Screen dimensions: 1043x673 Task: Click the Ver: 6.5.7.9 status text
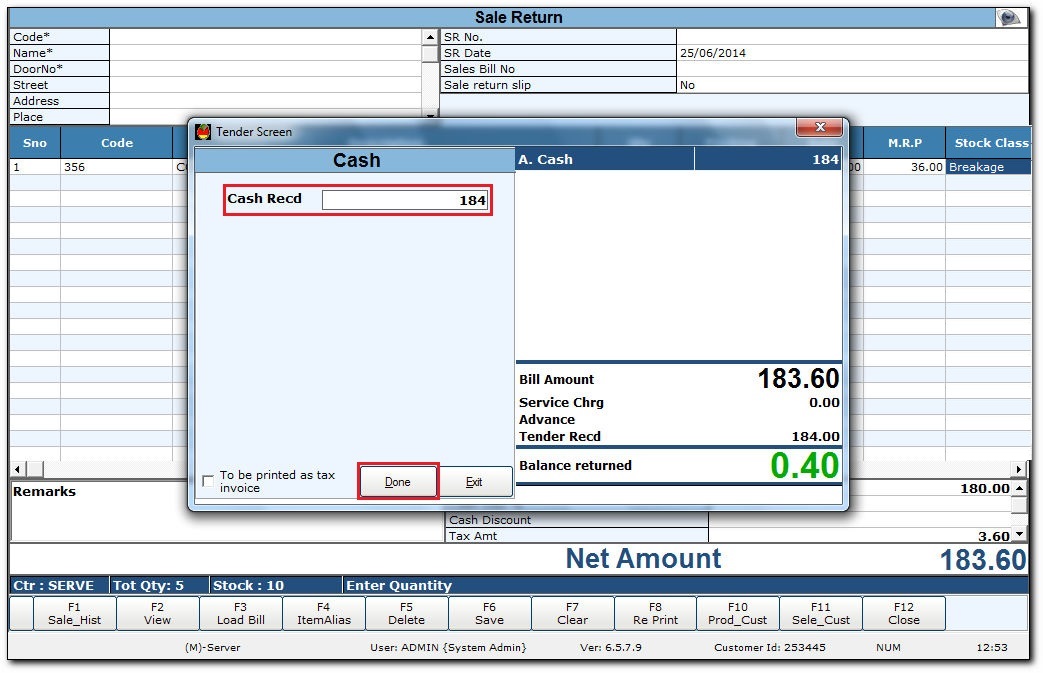pos(611,647)
